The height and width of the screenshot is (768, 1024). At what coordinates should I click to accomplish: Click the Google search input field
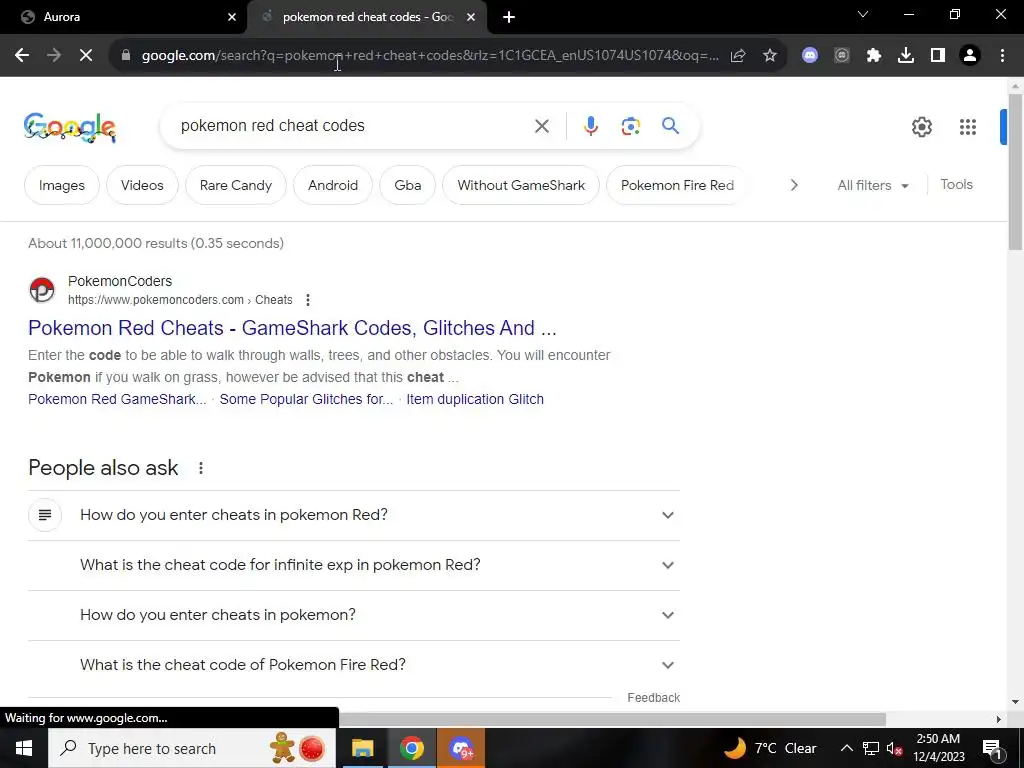(x=353, y=126)
